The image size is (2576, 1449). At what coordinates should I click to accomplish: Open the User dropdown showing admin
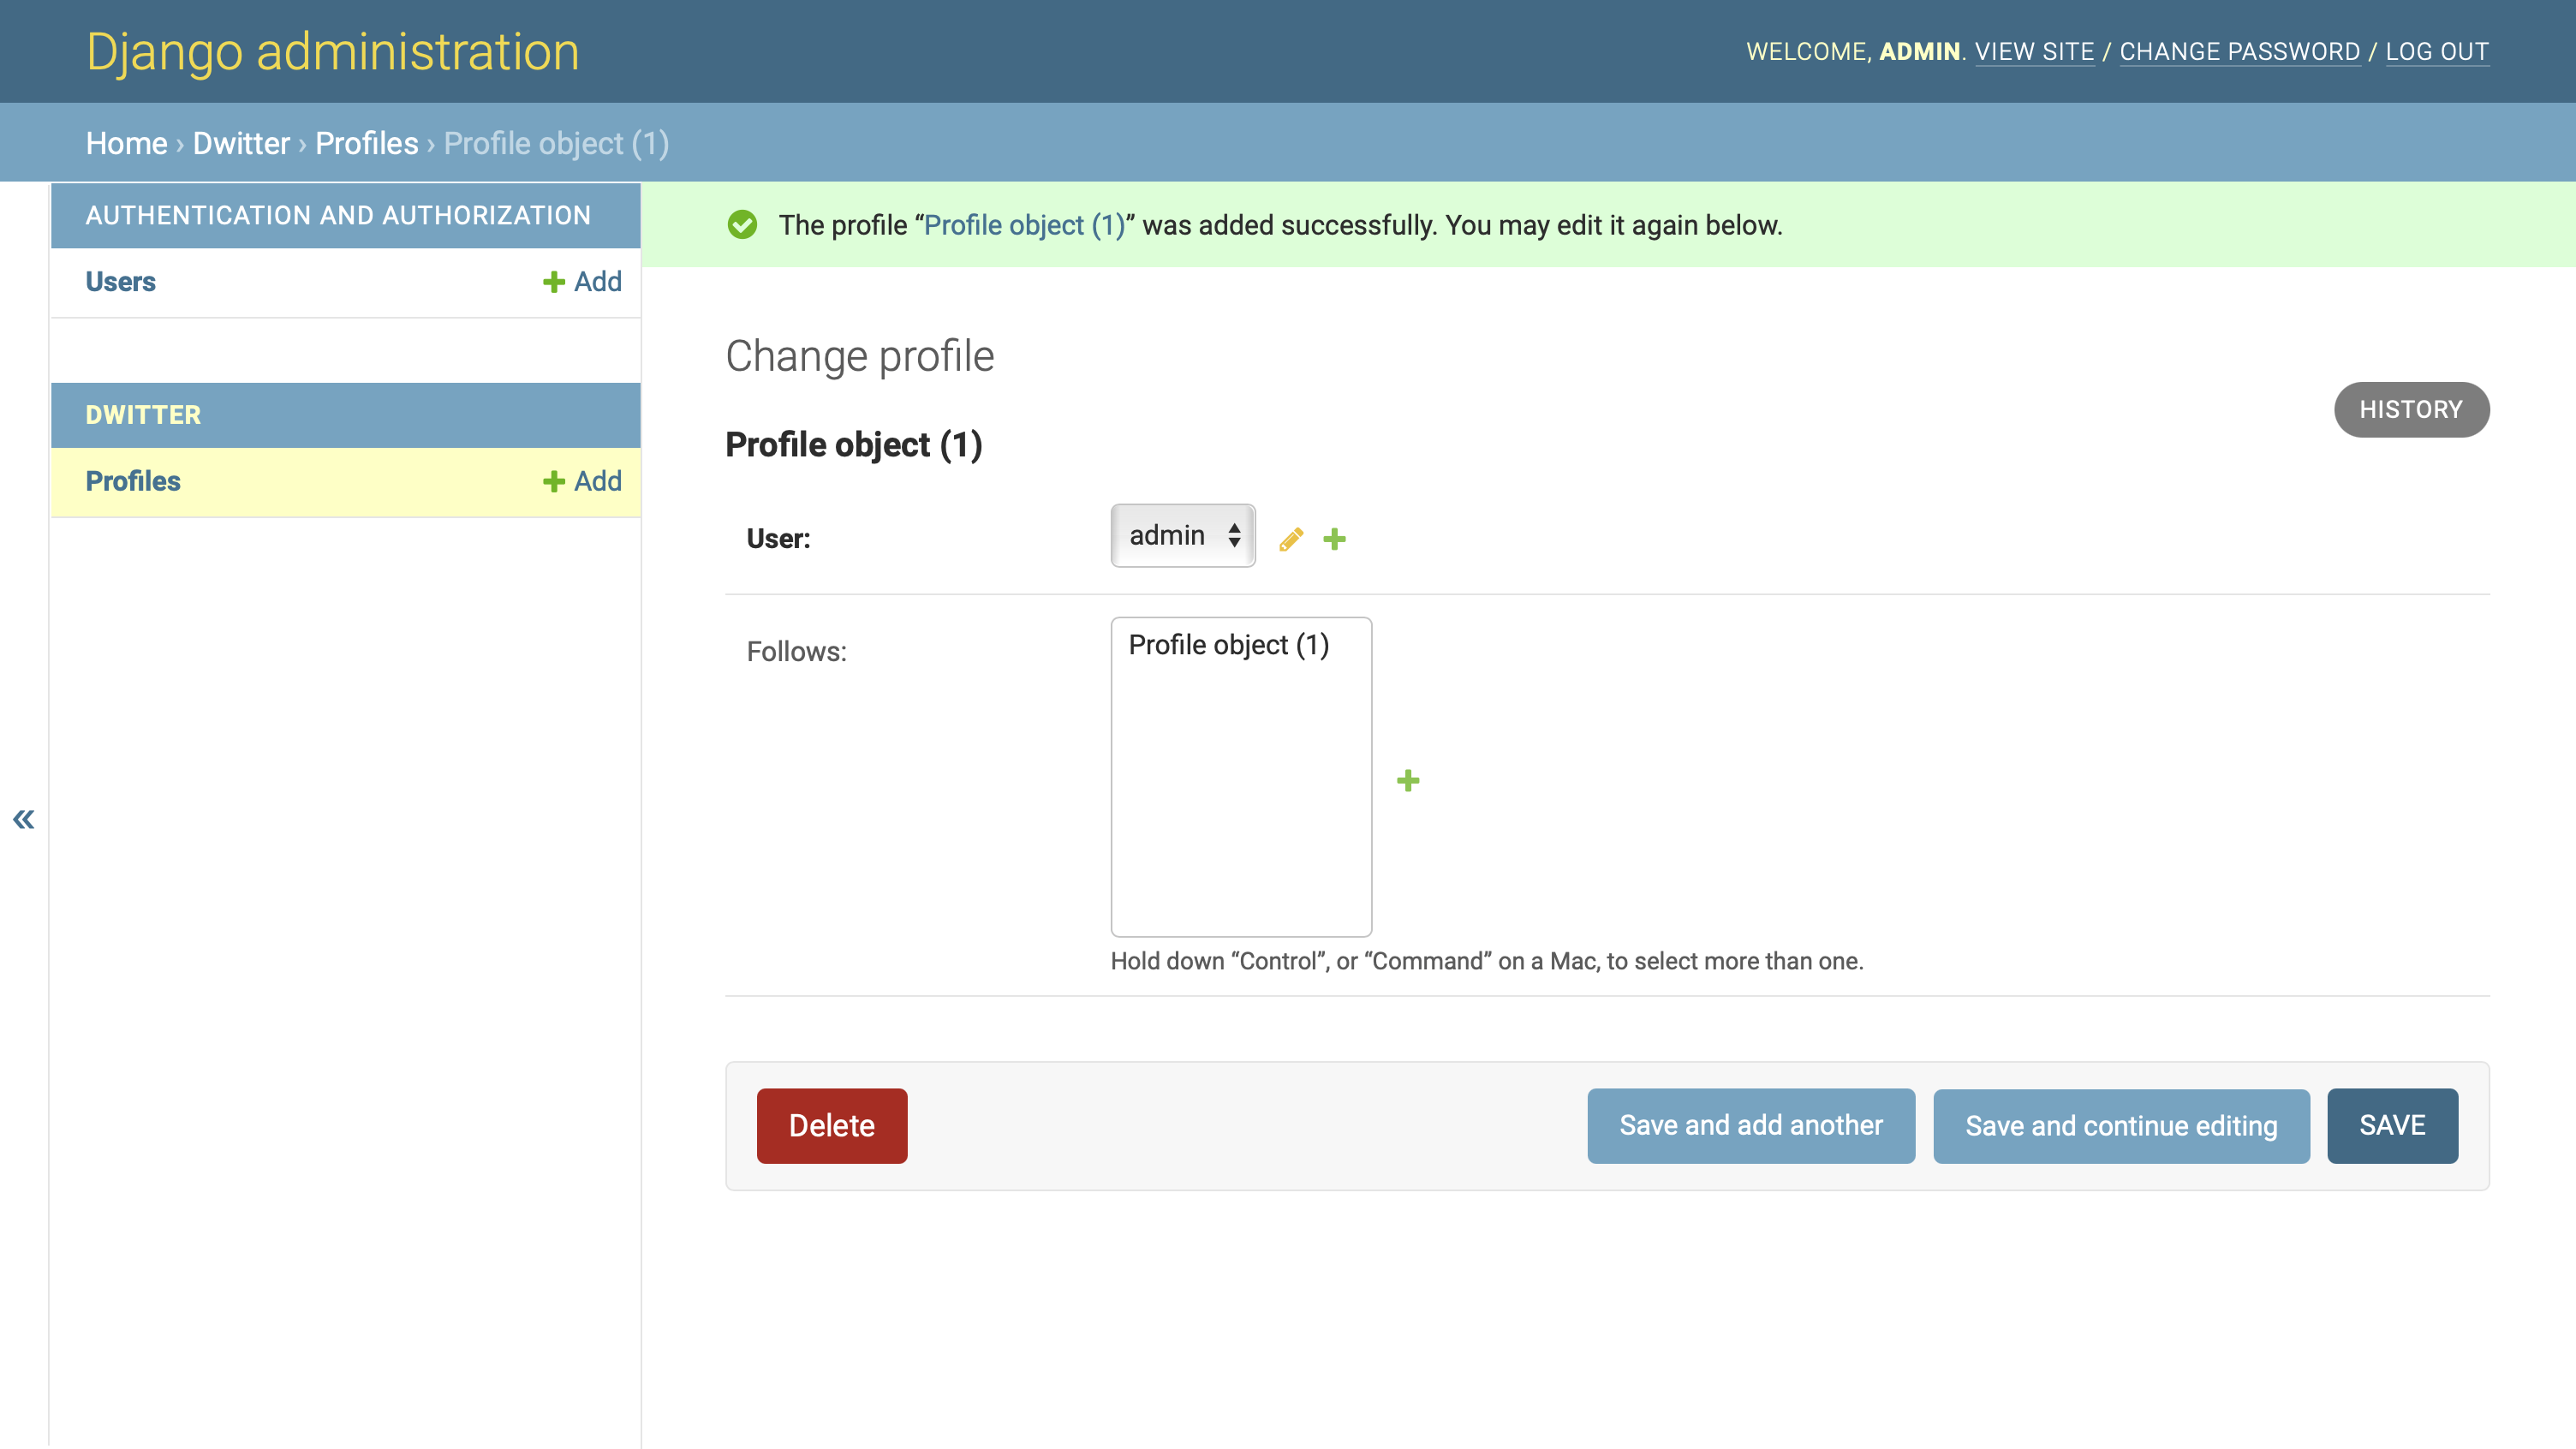point(1182,535)
